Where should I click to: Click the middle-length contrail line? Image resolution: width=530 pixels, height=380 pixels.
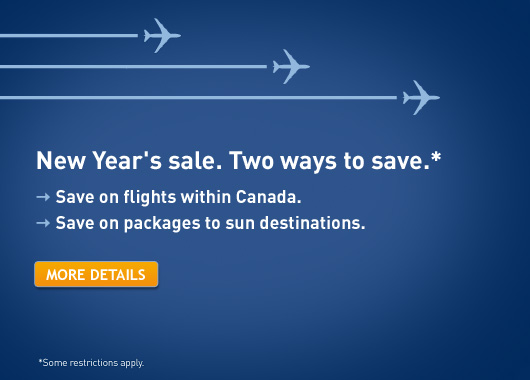click(x=134, y=67)
